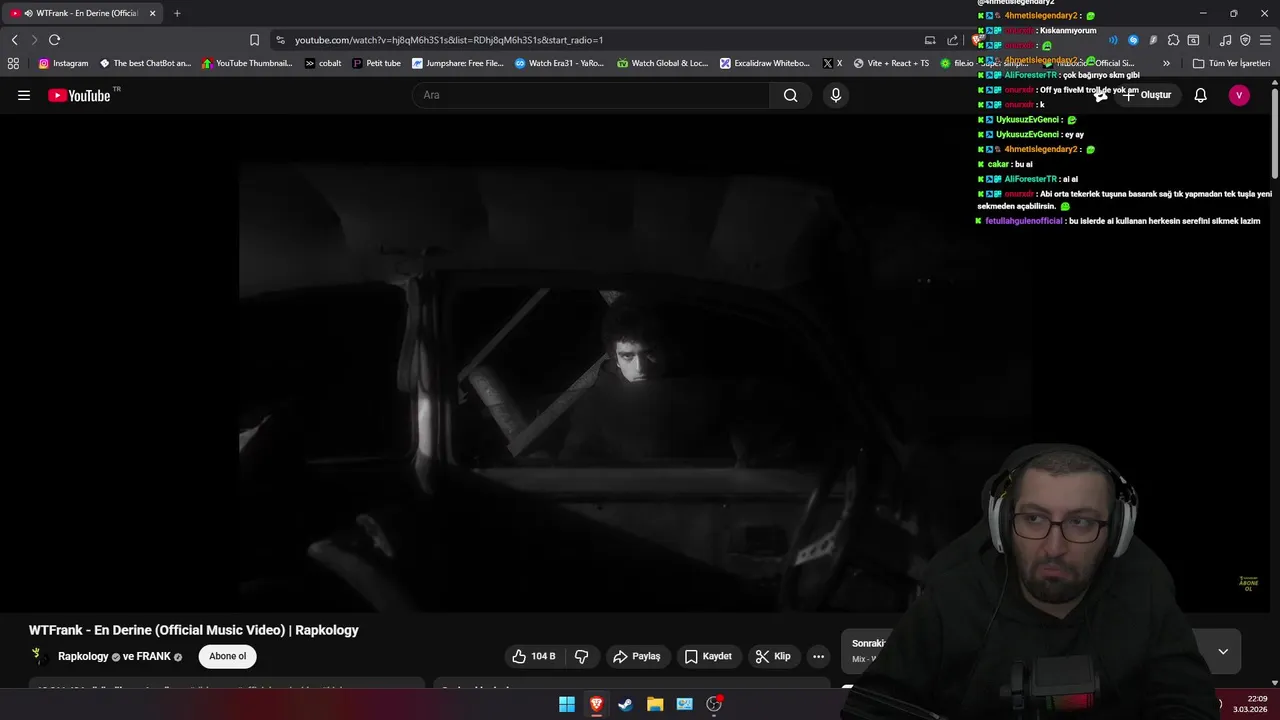
Task: Open the Rapkology channel avatar
Action: [x=39, y=656]
